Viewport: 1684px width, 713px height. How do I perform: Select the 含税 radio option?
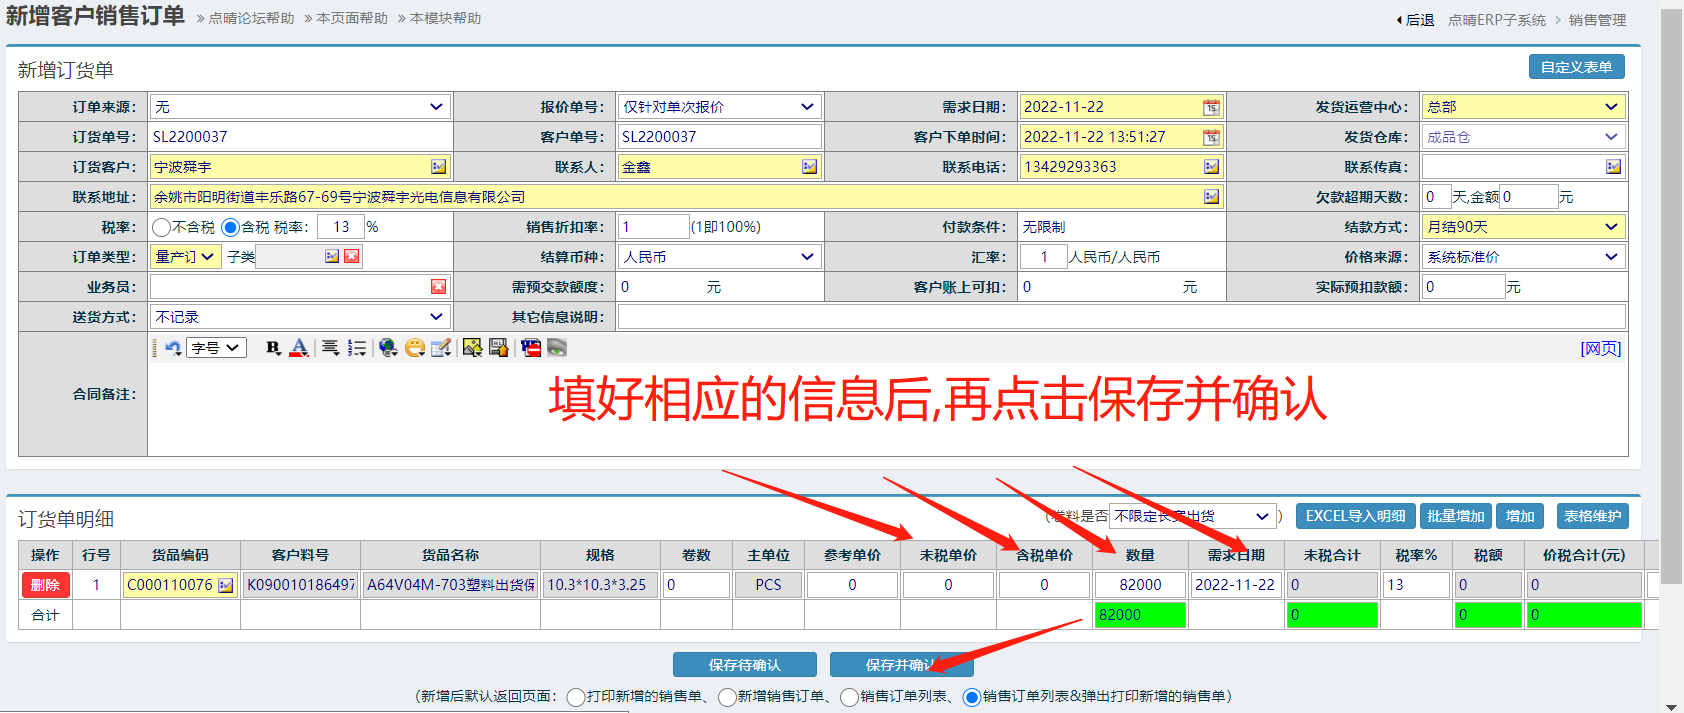[230, 227]
